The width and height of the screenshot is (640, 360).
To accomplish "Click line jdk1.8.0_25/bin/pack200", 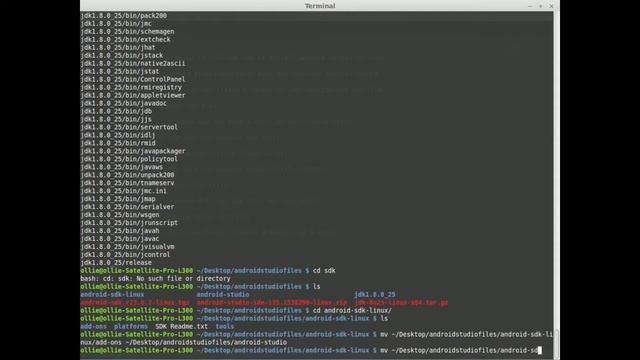I will [x=123, y=16].
